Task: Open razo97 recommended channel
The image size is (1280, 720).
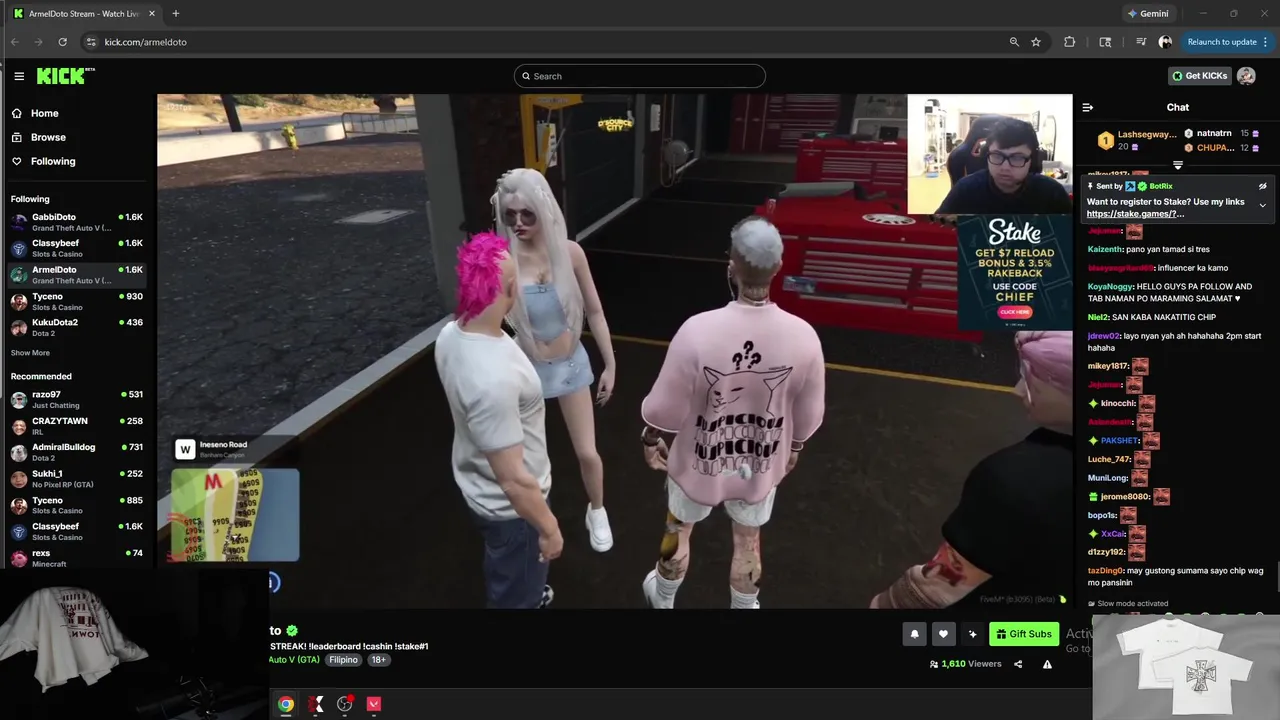Action: tap(77, 400)
